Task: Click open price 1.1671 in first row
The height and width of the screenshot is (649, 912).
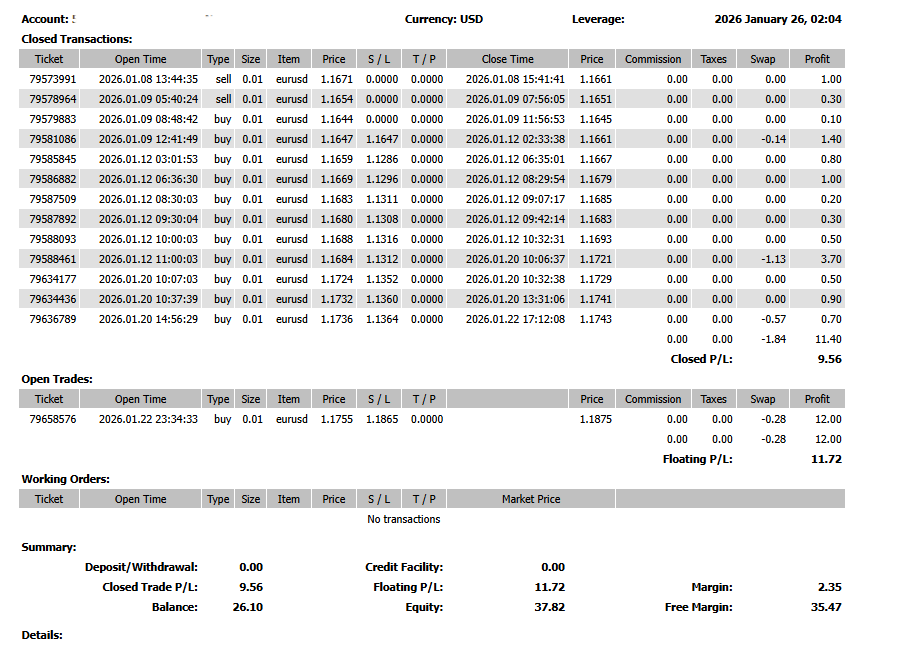Action: point(337,79)
